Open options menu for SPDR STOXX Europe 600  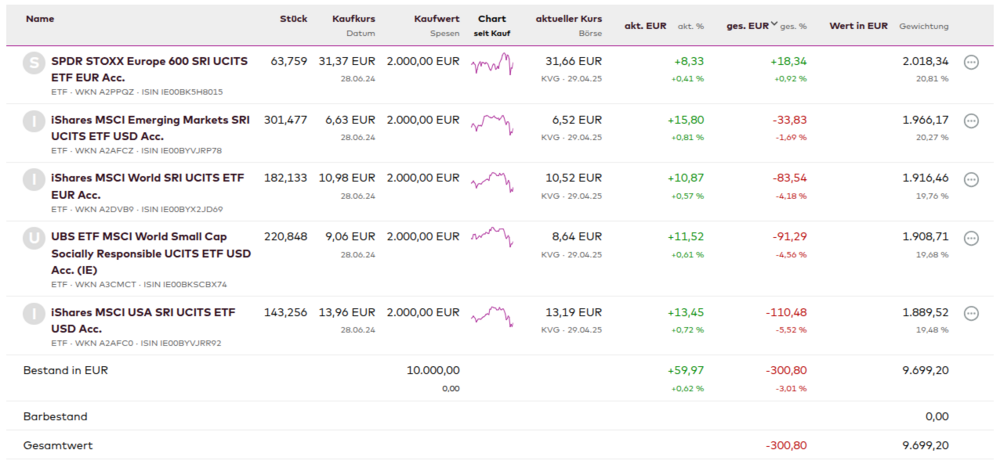(x=970, y=62)
